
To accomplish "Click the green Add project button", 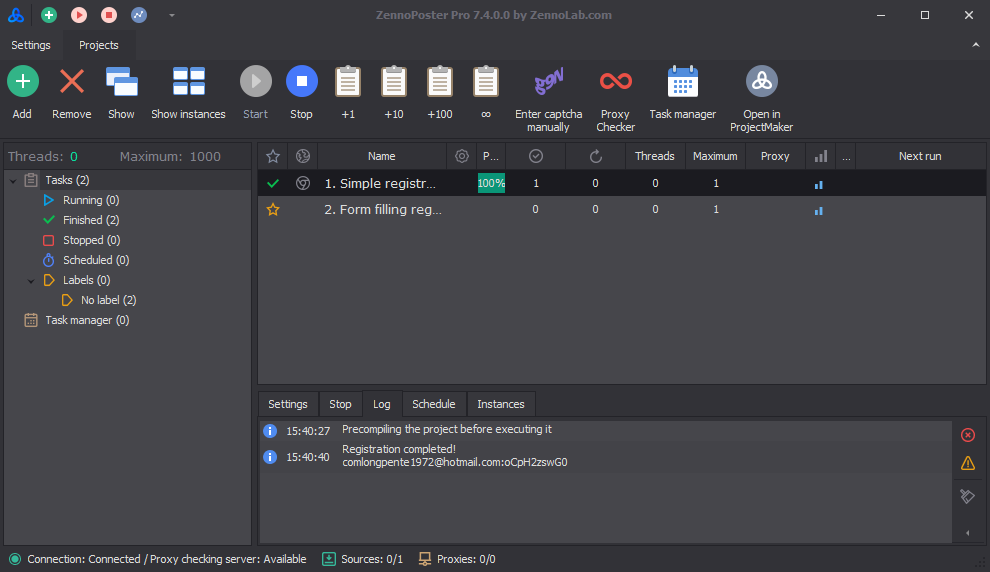I will coord(22,82).
